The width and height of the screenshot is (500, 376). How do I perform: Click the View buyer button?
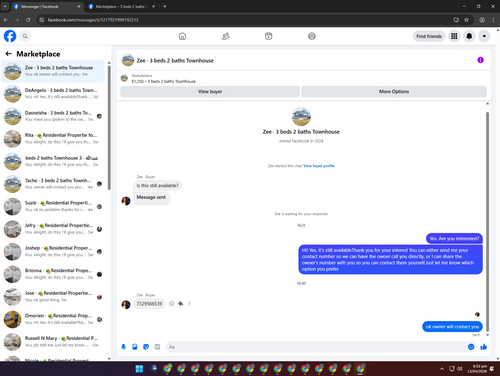(210, 91)
